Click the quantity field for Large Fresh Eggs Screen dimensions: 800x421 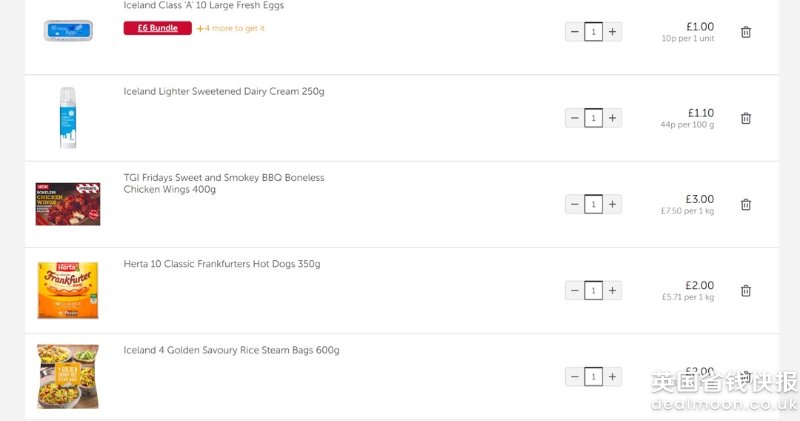tap(593, 32)
